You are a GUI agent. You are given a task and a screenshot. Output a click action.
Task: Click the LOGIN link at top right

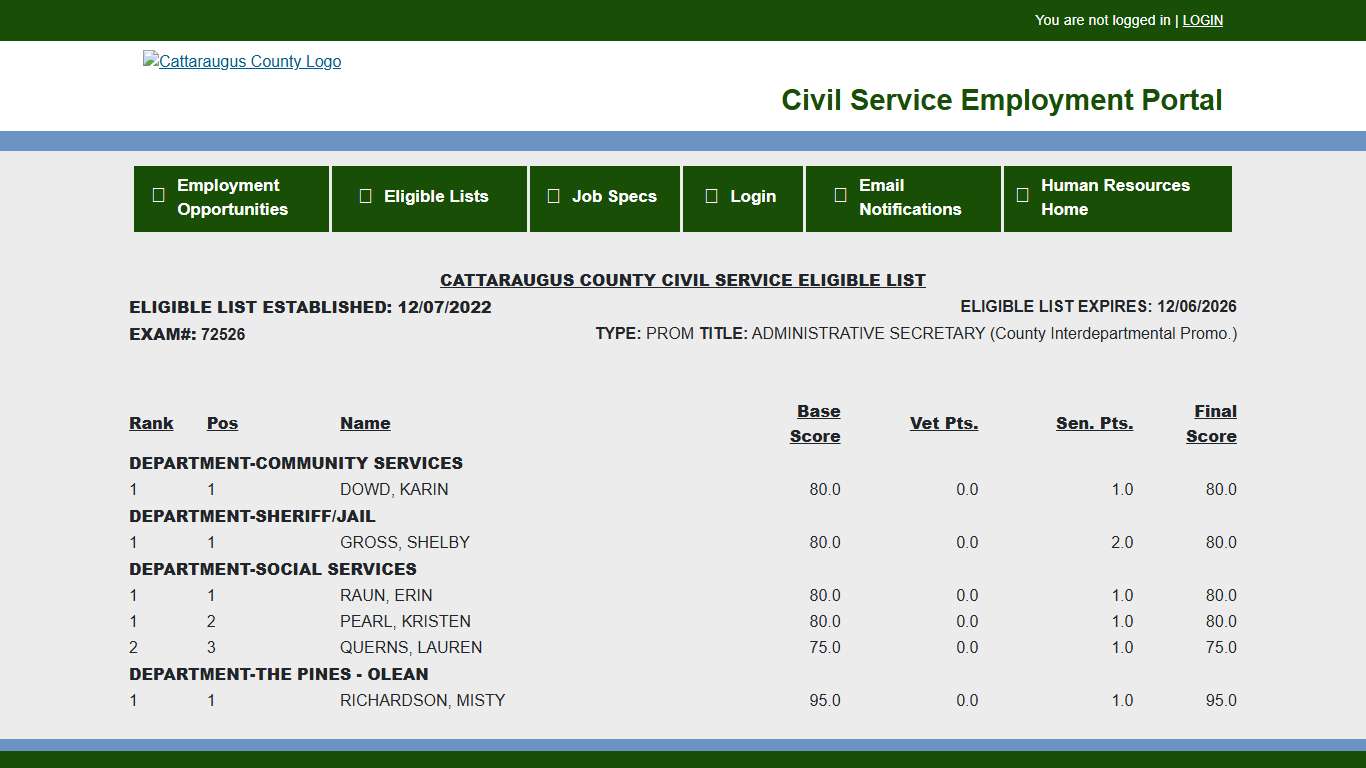1202,20
